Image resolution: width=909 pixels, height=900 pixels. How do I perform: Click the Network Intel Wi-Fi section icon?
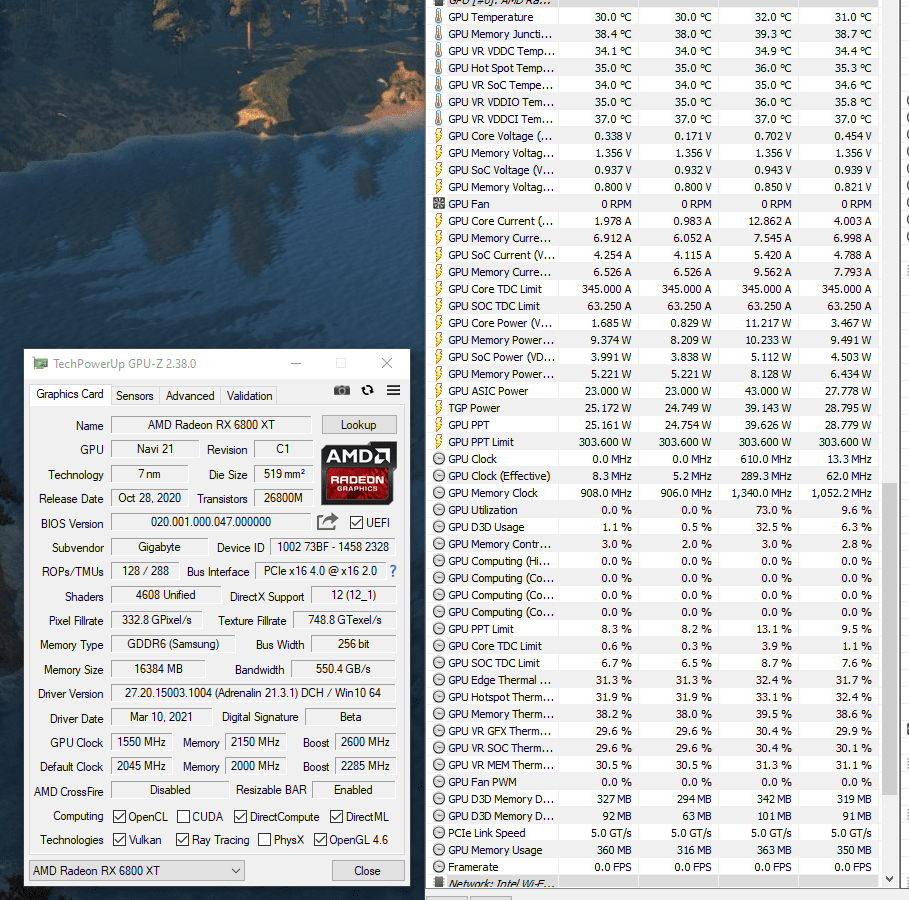[439, 882]
